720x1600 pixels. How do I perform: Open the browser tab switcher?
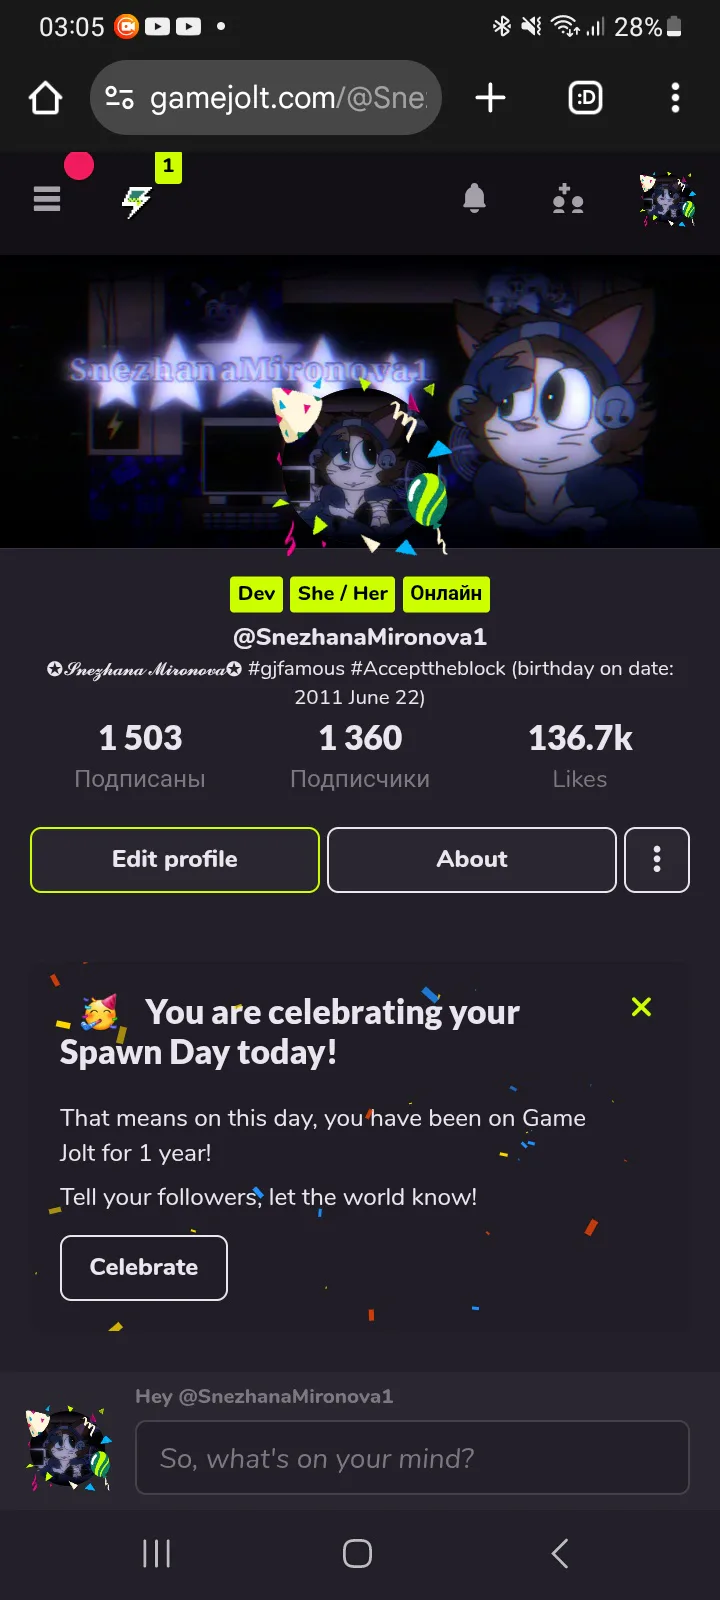coord(585,98)
